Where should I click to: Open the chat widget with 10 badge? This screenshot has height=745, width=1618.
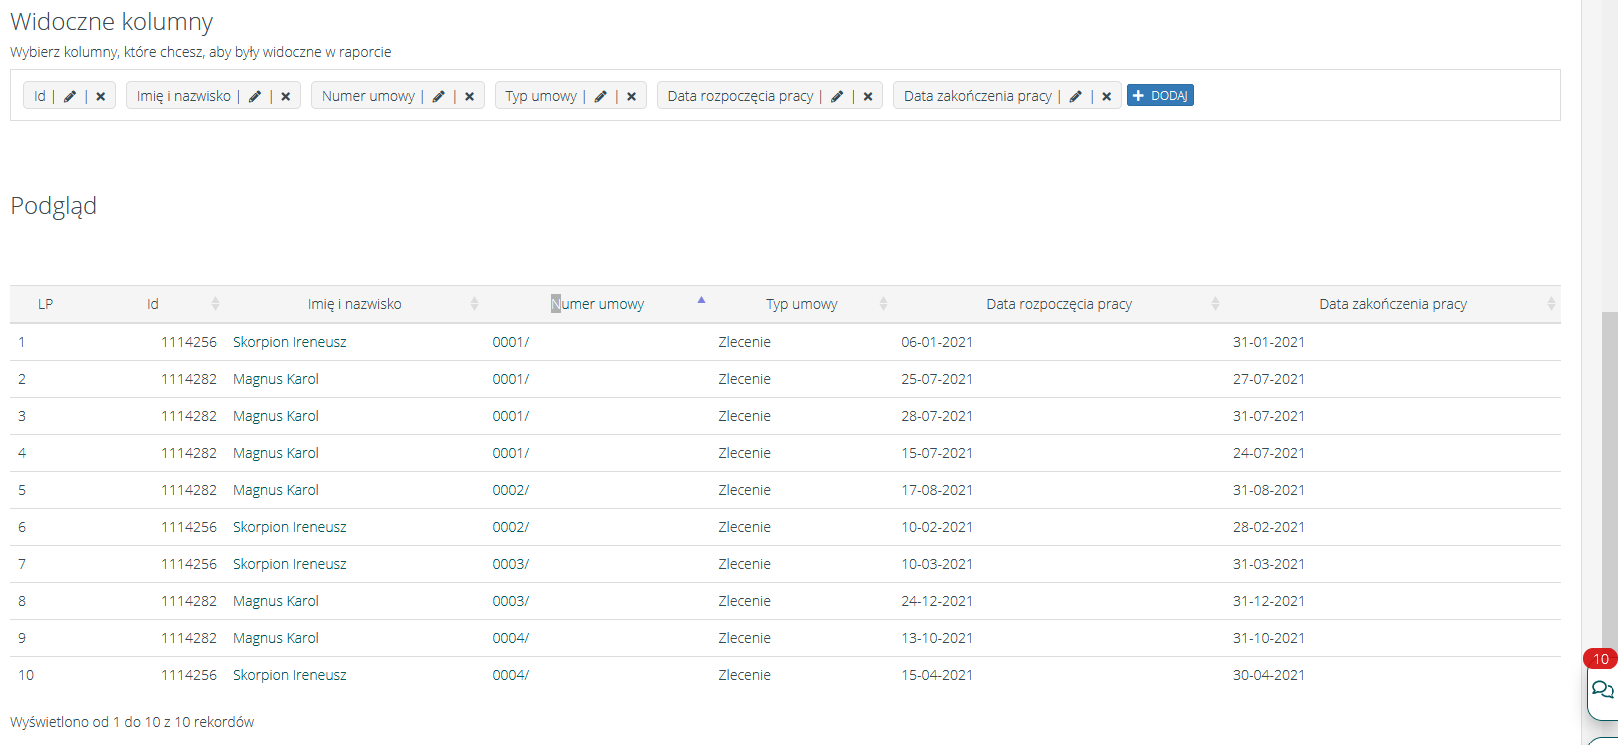click(1602, 689)
